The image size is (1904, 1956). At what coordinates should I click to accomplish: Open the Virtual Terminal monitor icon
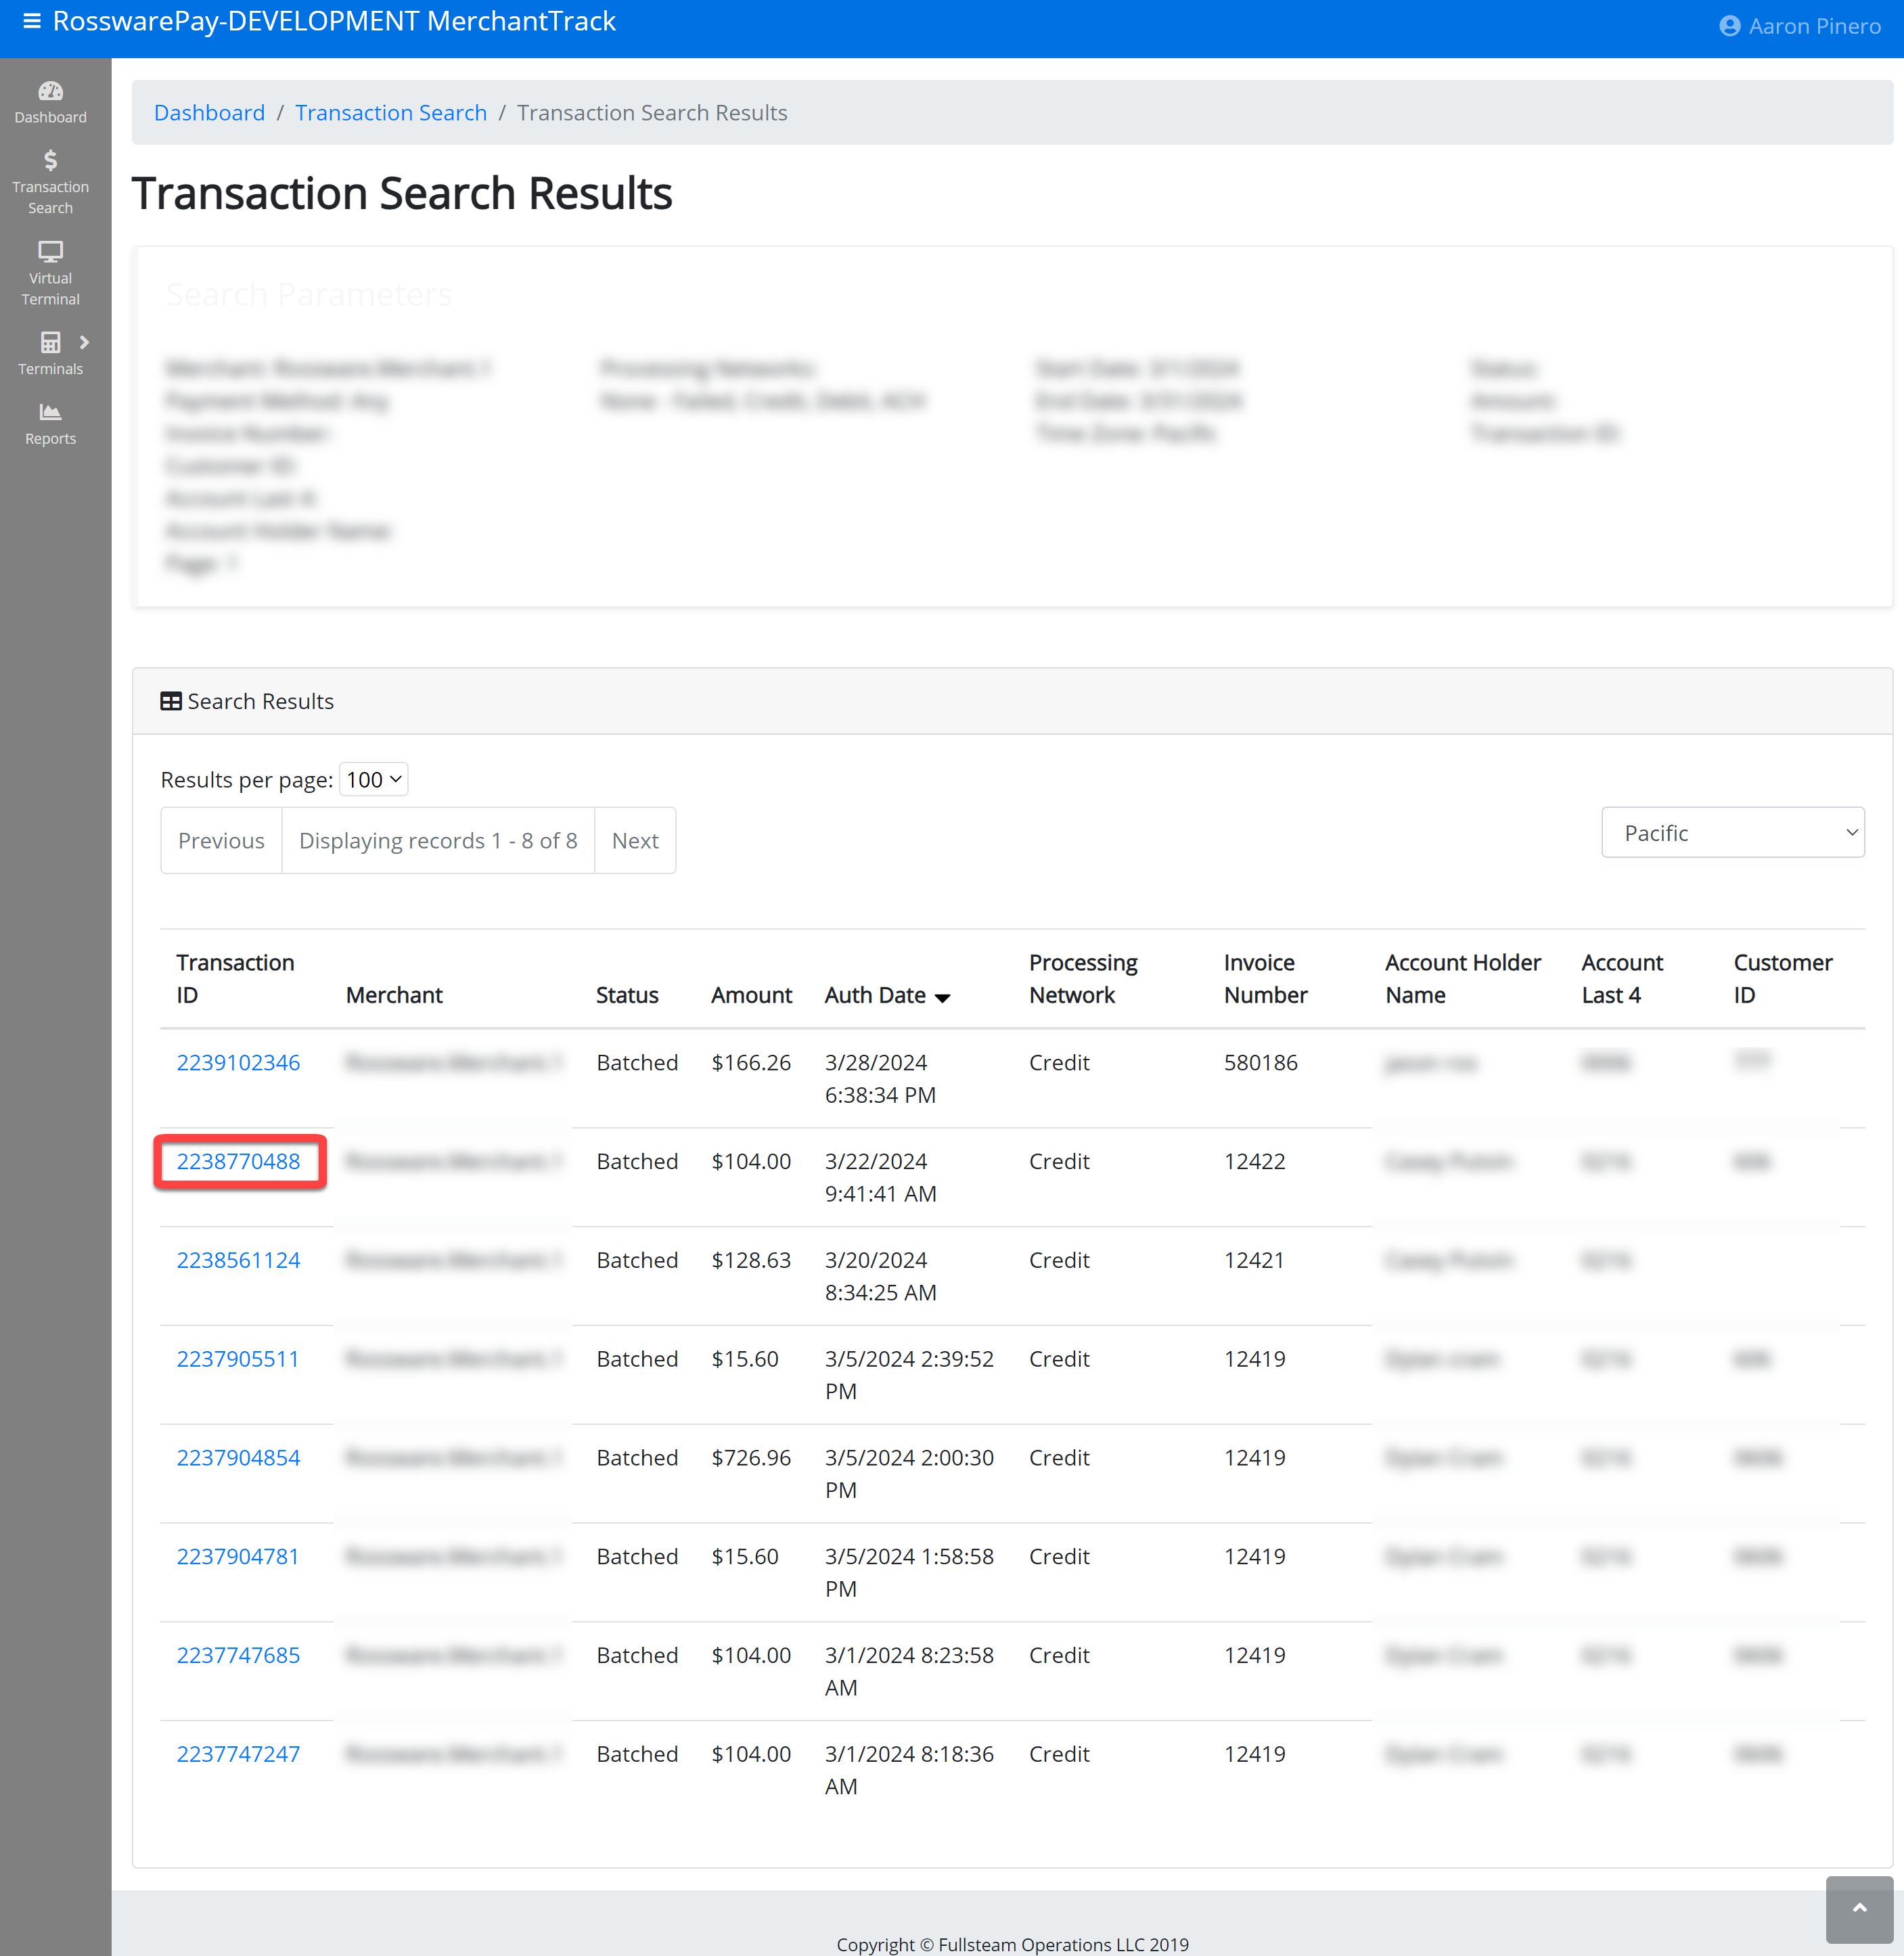click(50, 251)
